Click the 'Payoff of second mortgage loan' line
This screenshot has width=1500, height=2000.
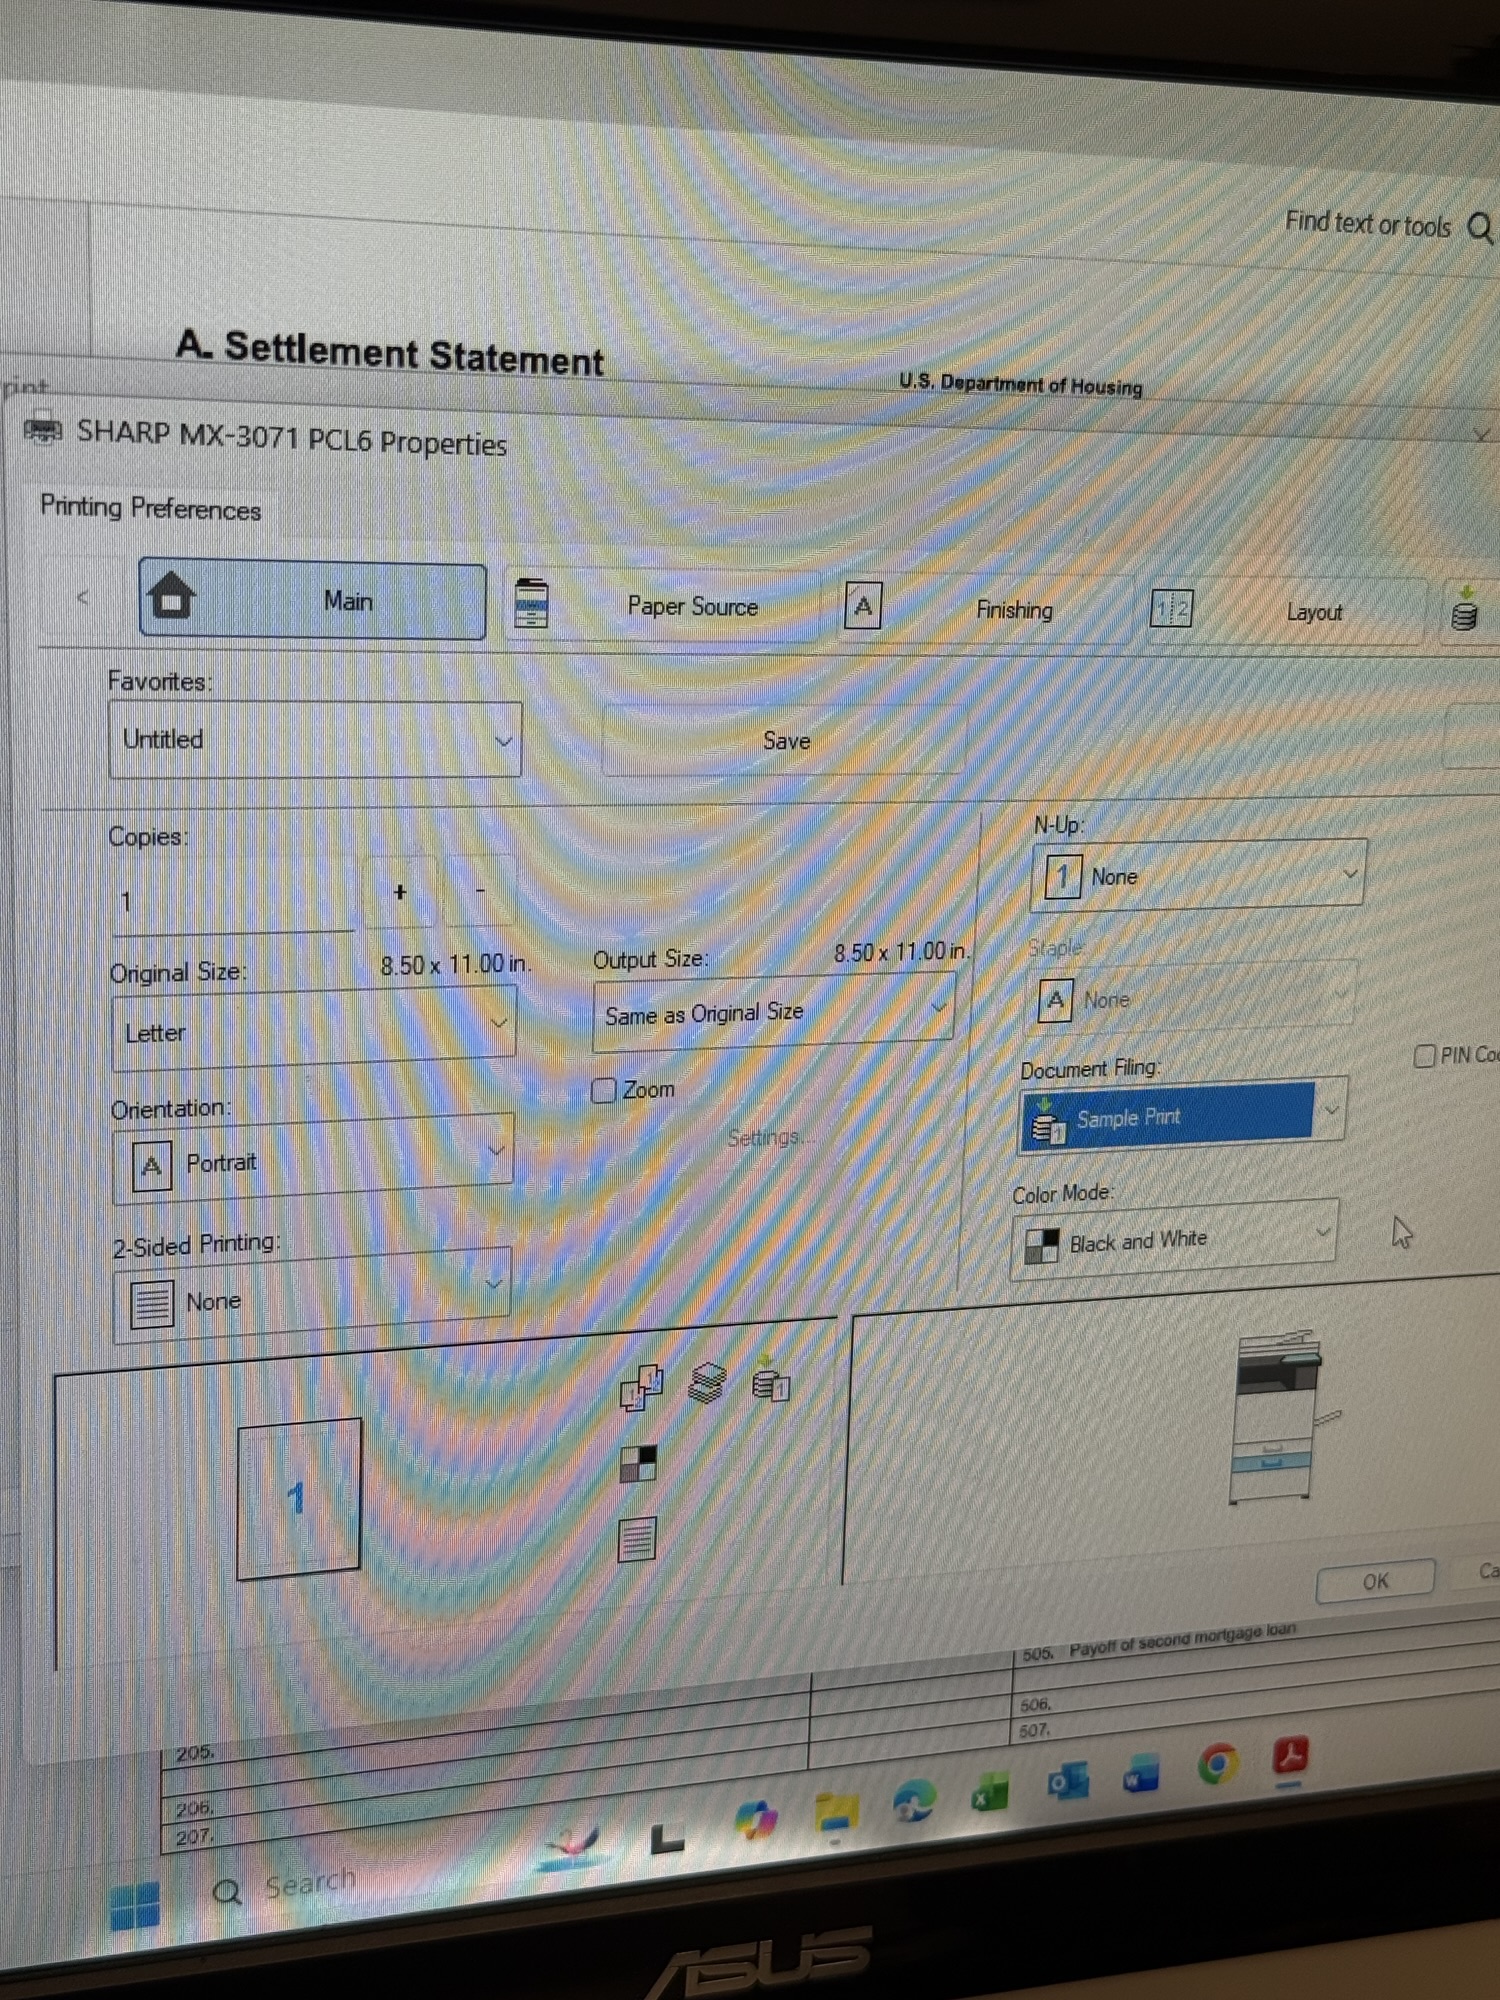(1182, 1640)
